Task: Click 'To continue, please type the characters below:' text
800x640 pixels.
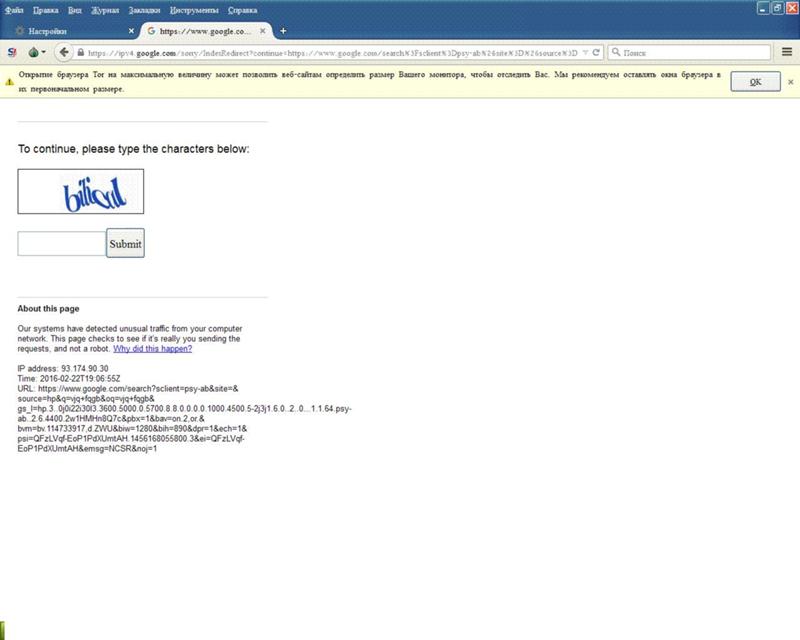Action: click(x=134, y=149)
